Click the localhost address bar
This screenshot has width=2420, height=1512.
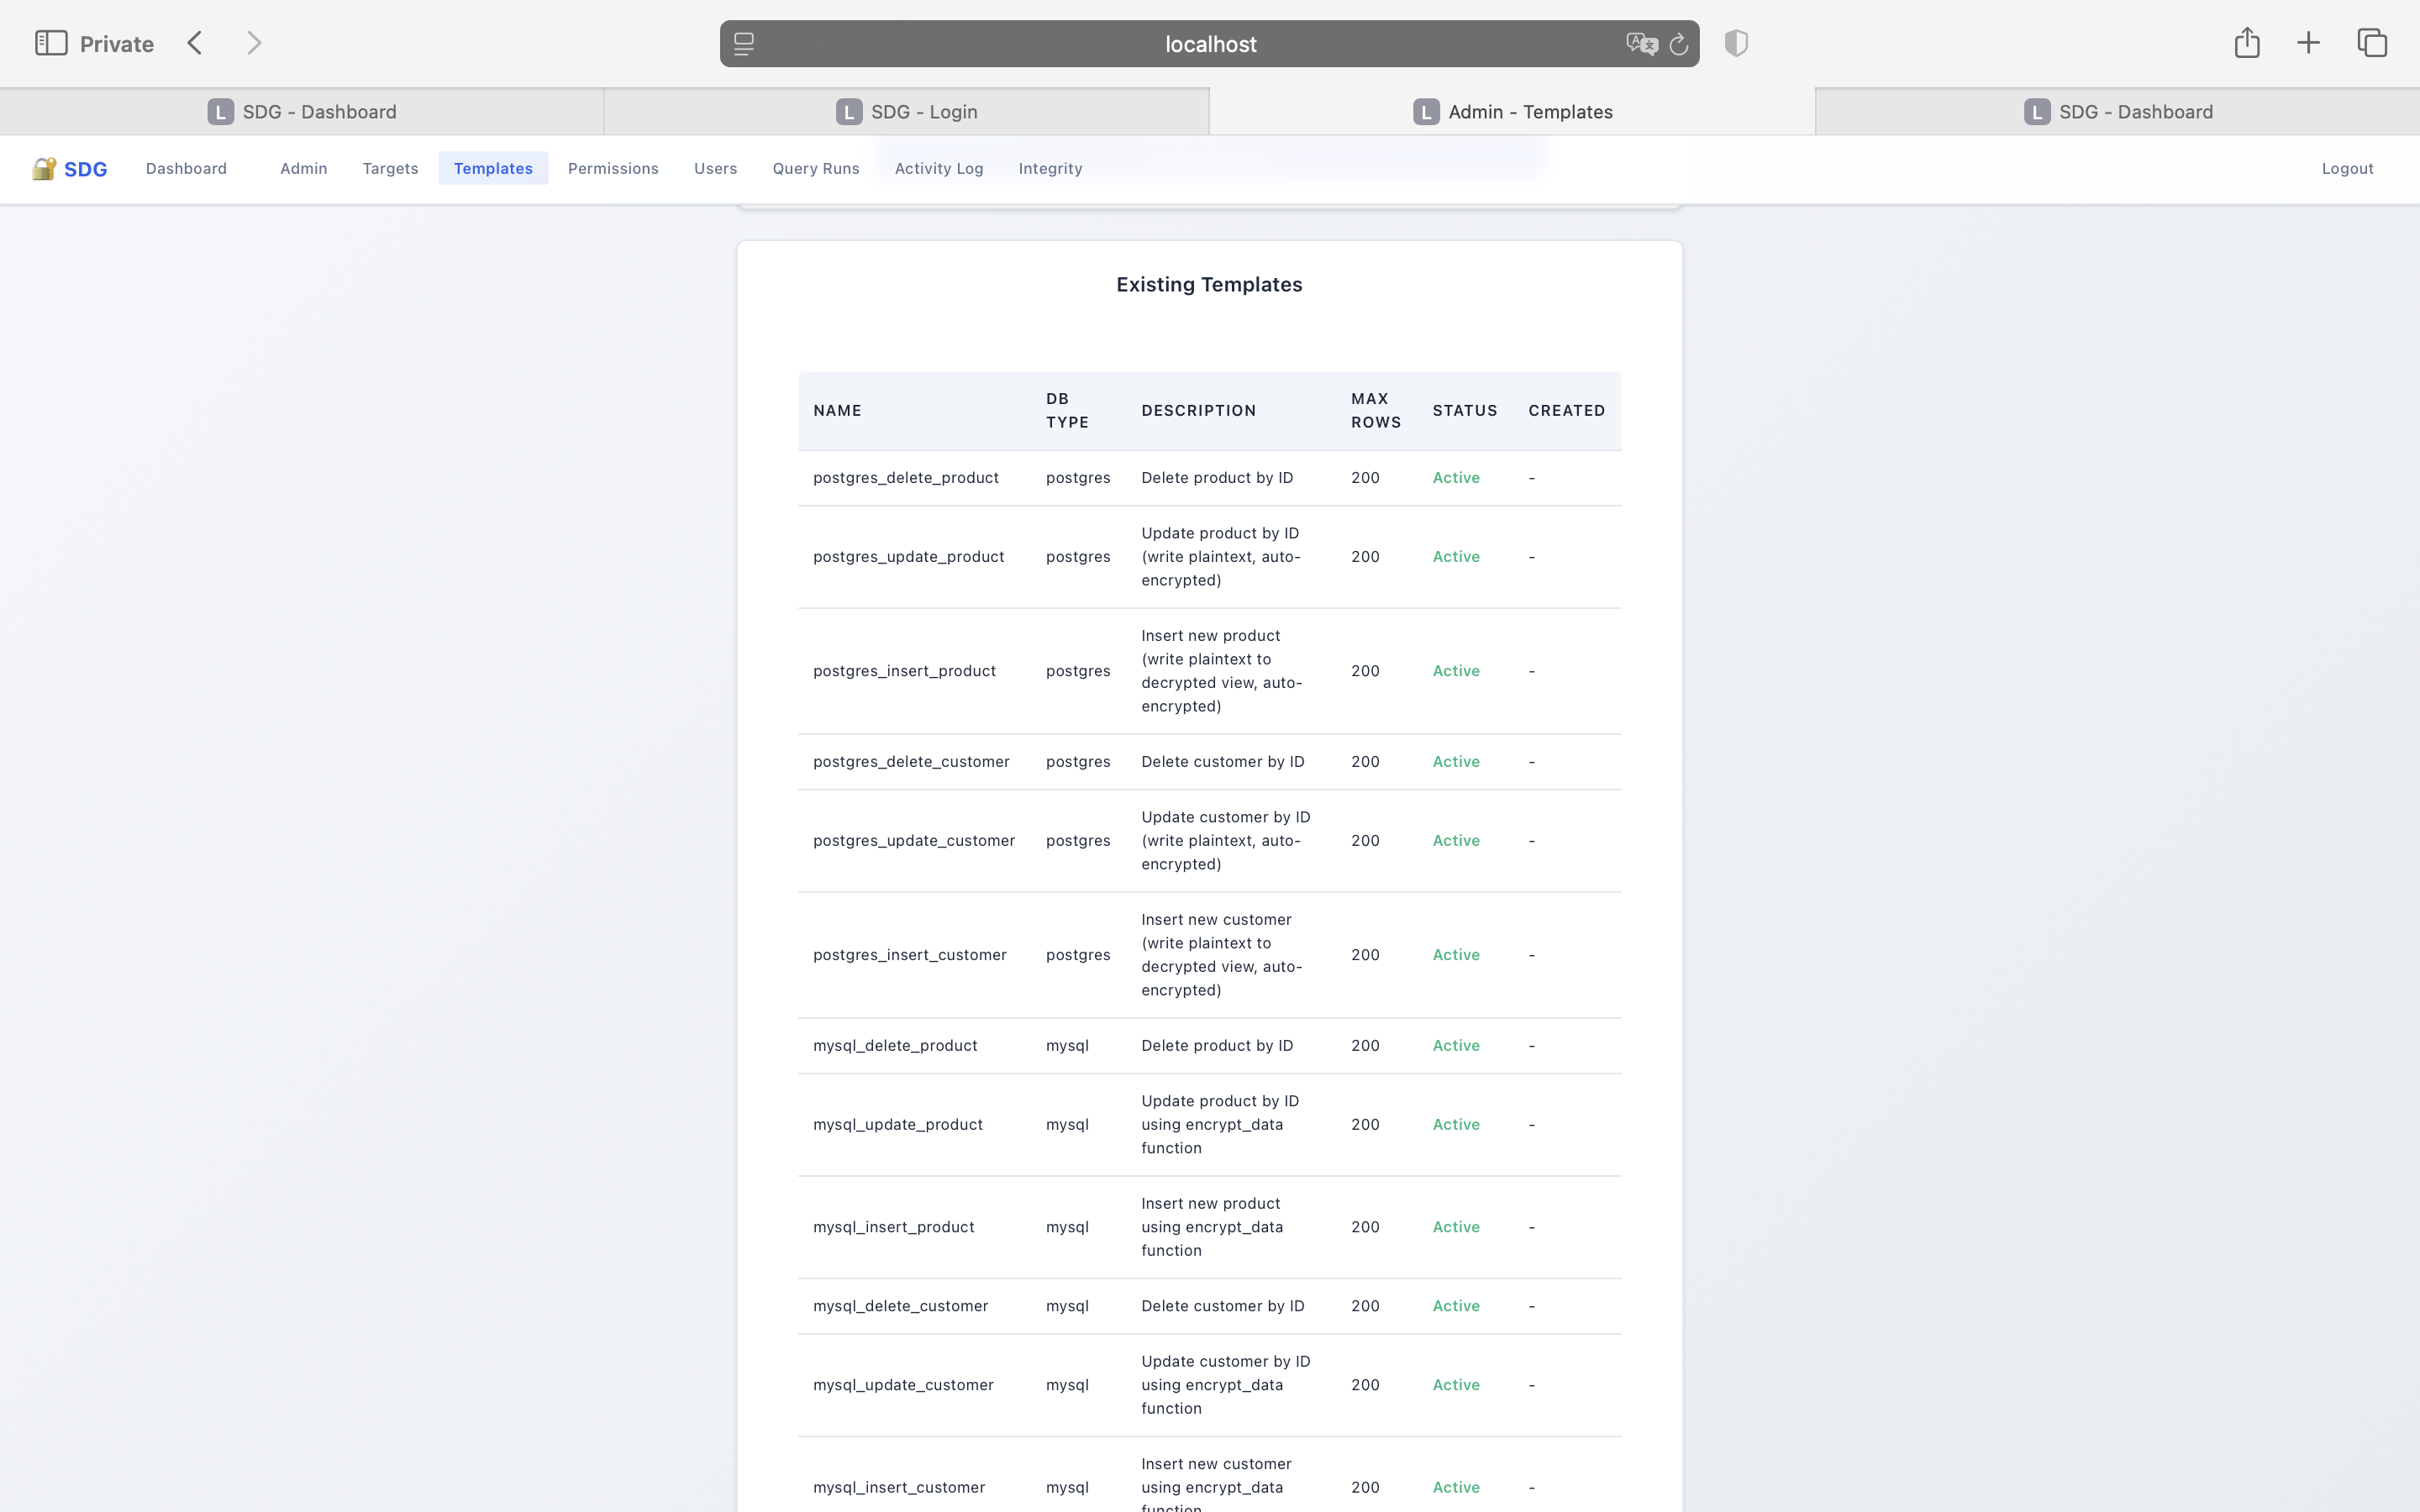(x=1210, y=44)
